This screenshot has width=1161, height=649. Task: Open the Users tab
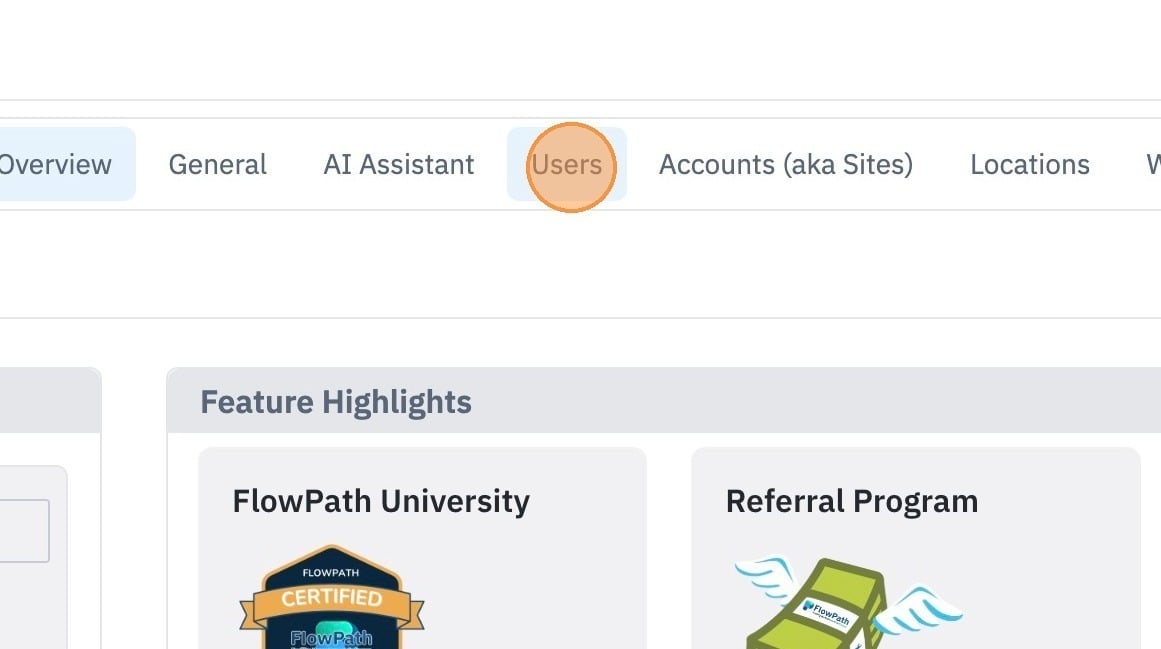click(567, 164)
